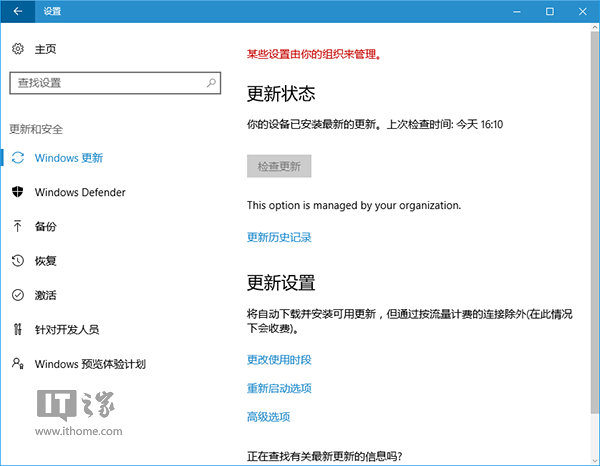
Task: Go to 备份 section
Action: click(46, 226)
